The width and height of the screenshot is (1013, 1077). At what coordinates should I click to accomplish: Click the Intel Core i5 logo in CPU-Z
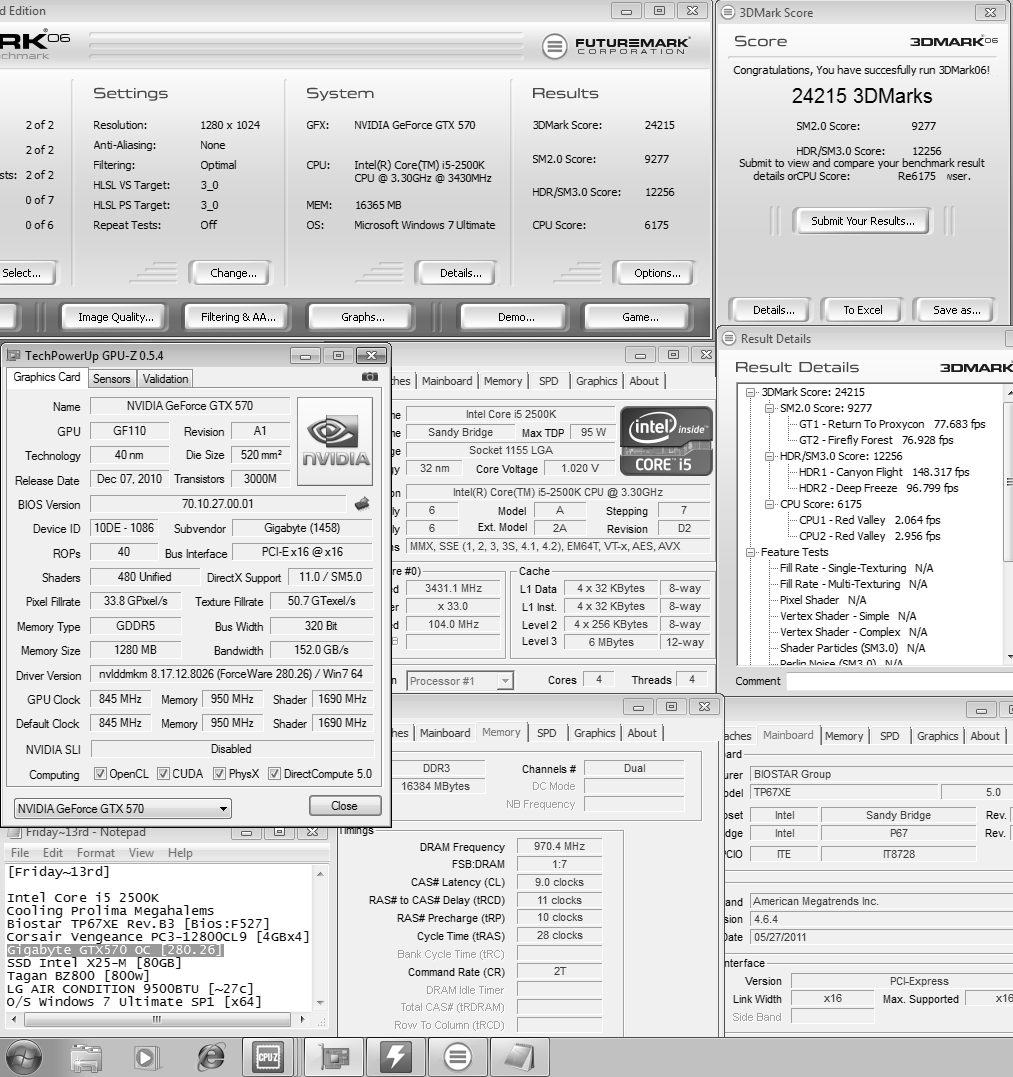point(666,442)
